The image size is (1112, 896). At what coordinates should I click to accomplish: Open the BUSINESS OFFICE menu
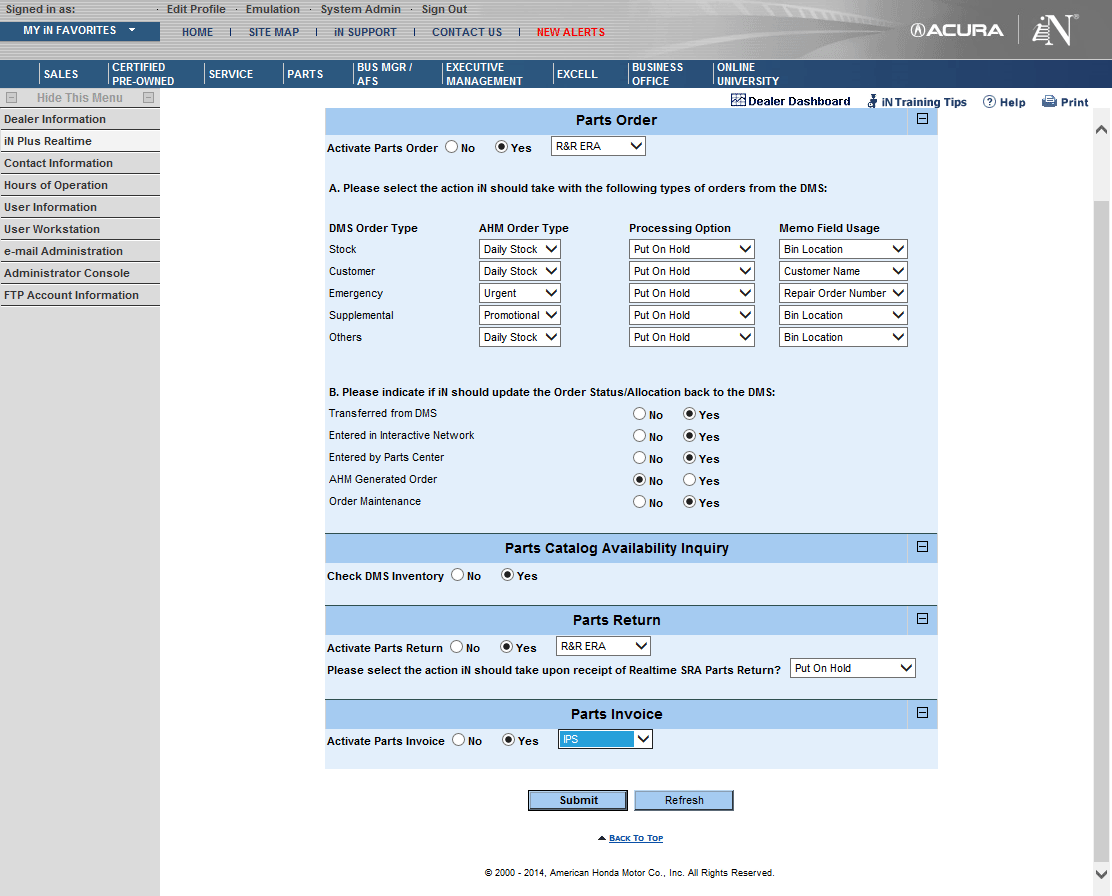click(x=657, y=74)
